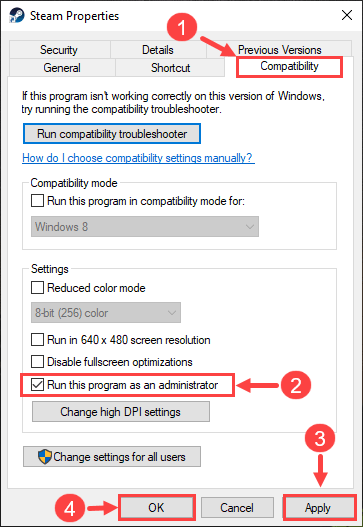Check Run in 640 x 480 screen resolution

37,340
